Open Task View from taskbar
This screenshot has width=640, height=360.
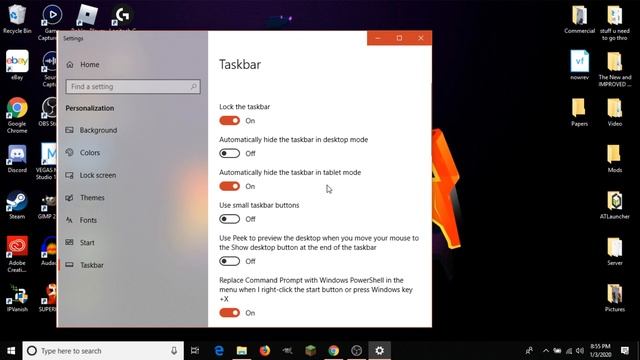[x=195, y=351]
